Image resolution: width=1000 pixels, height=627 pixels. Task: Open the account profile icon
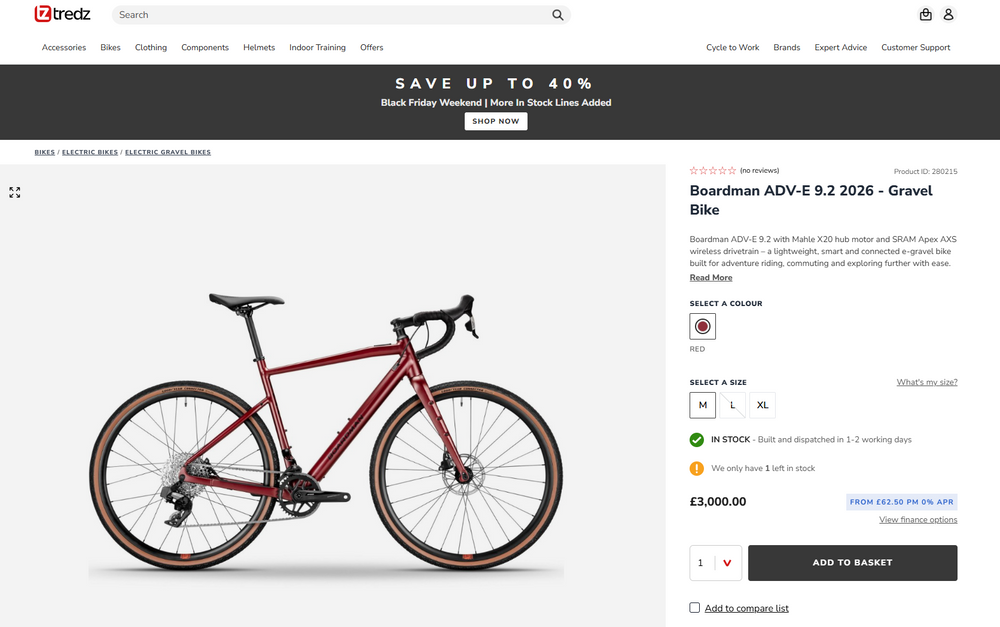pos(948,14)
